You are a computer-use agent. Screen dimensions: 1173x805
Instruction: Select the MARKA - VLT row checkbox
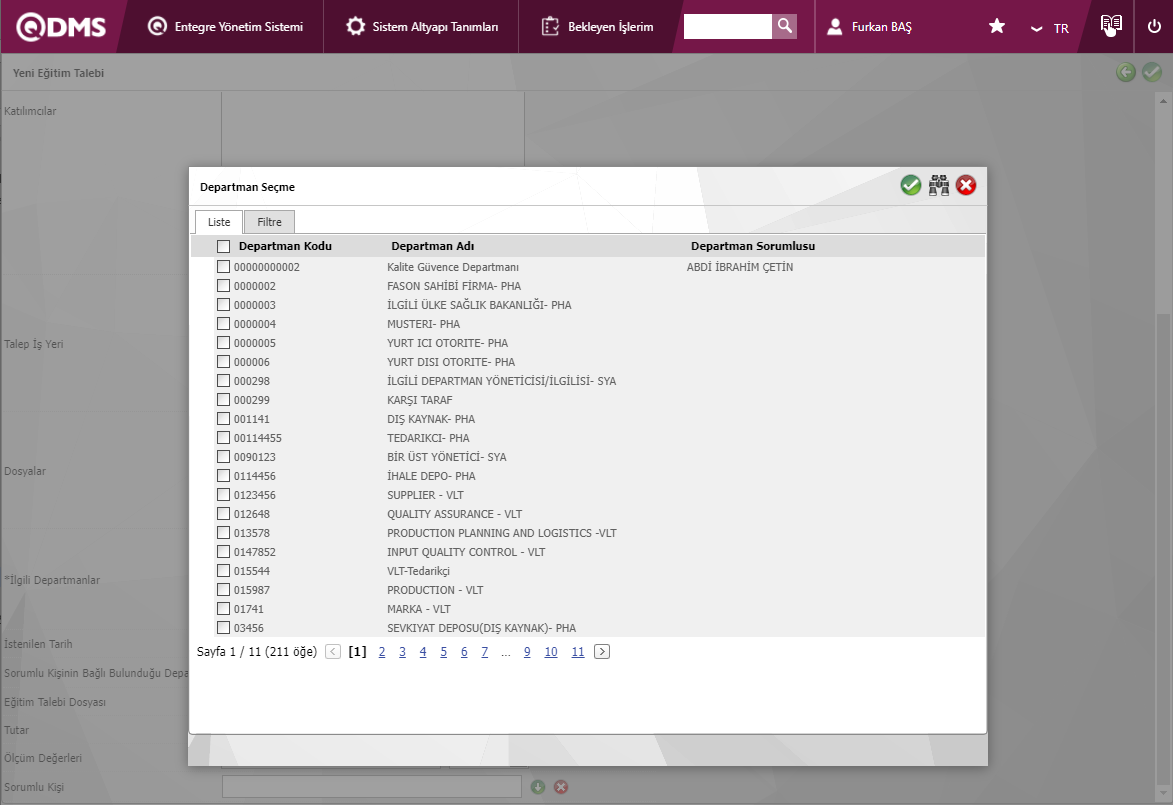223,609
